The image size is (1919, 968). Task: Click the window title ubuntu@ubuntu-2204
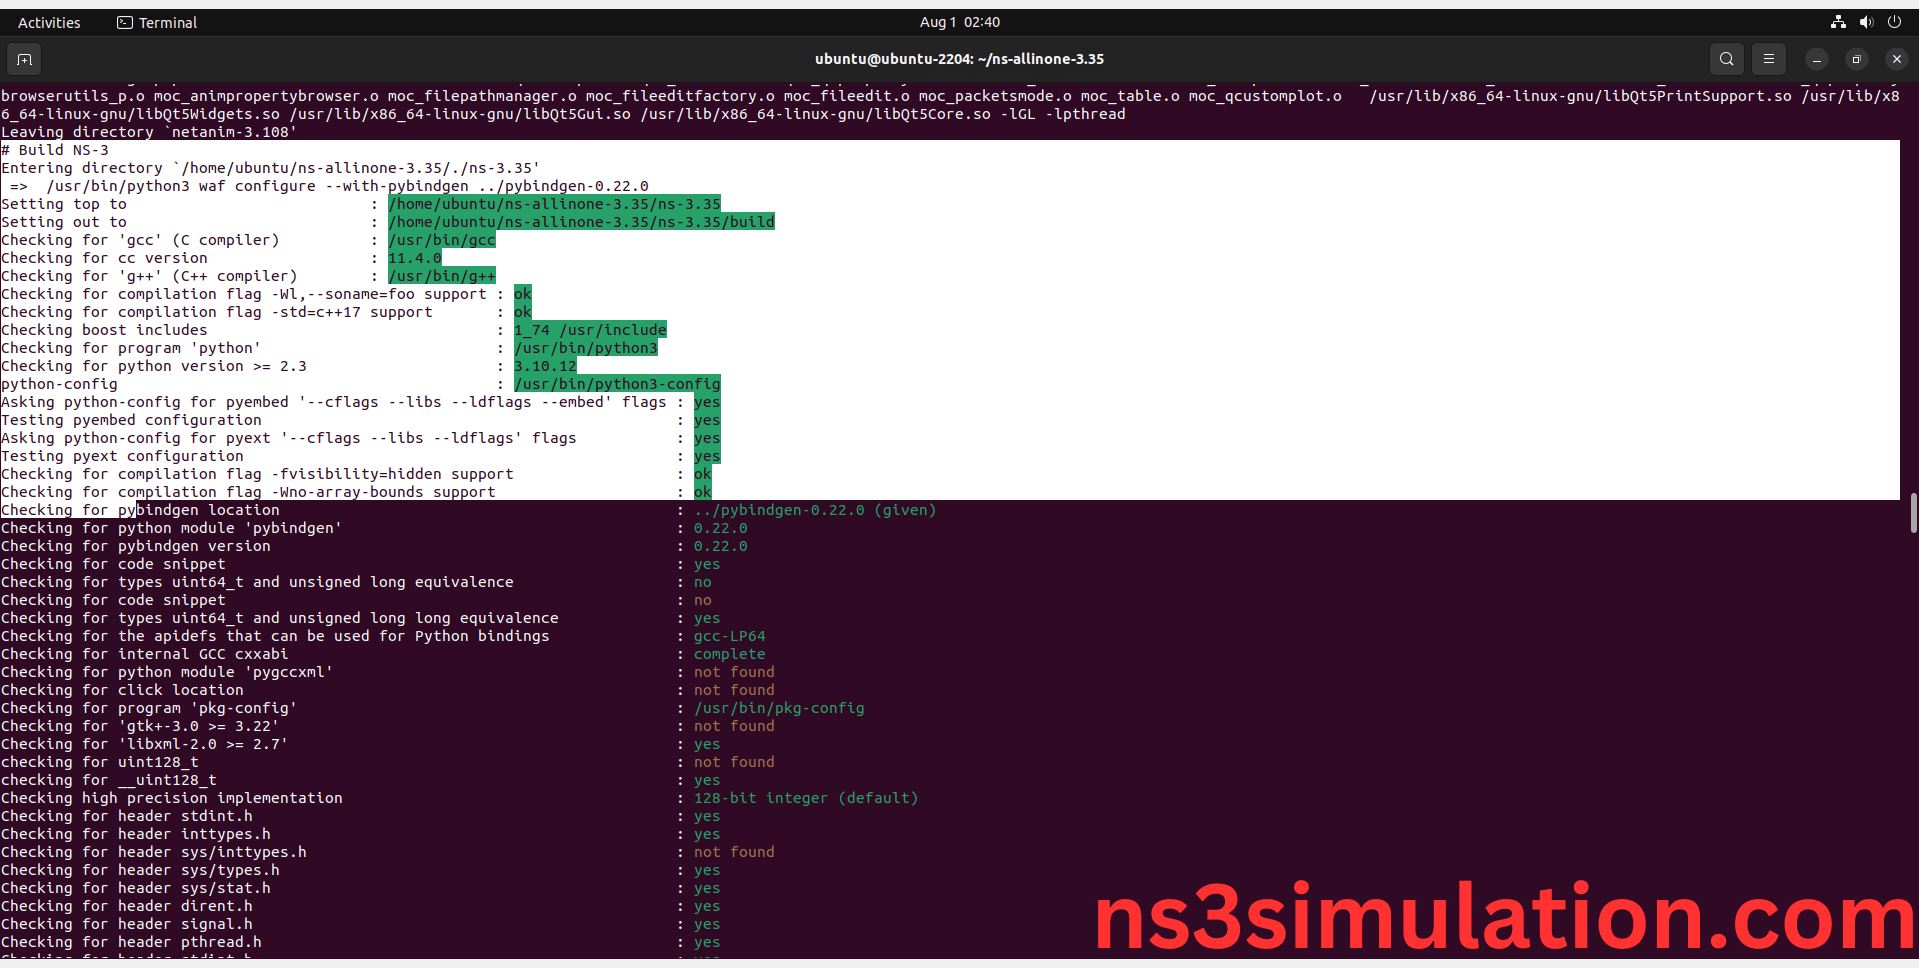[958, 59]
